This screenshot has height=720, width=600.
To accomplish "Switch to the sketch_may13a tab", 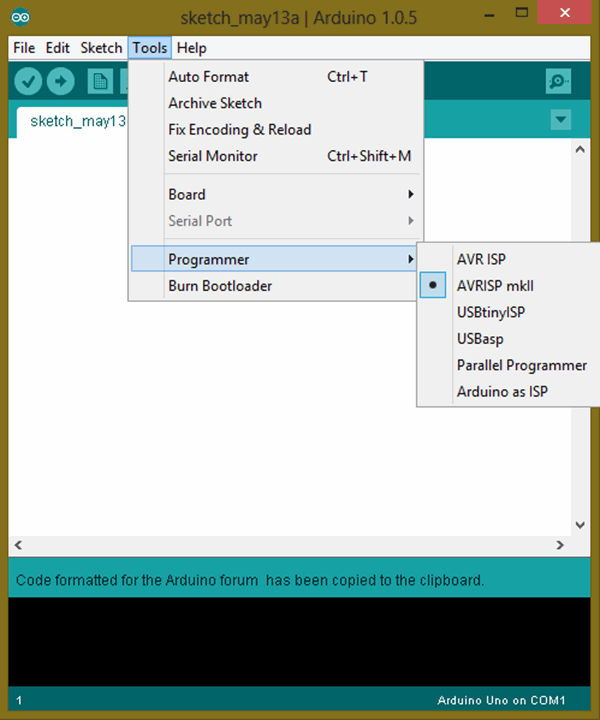I will tap(73, 122).
